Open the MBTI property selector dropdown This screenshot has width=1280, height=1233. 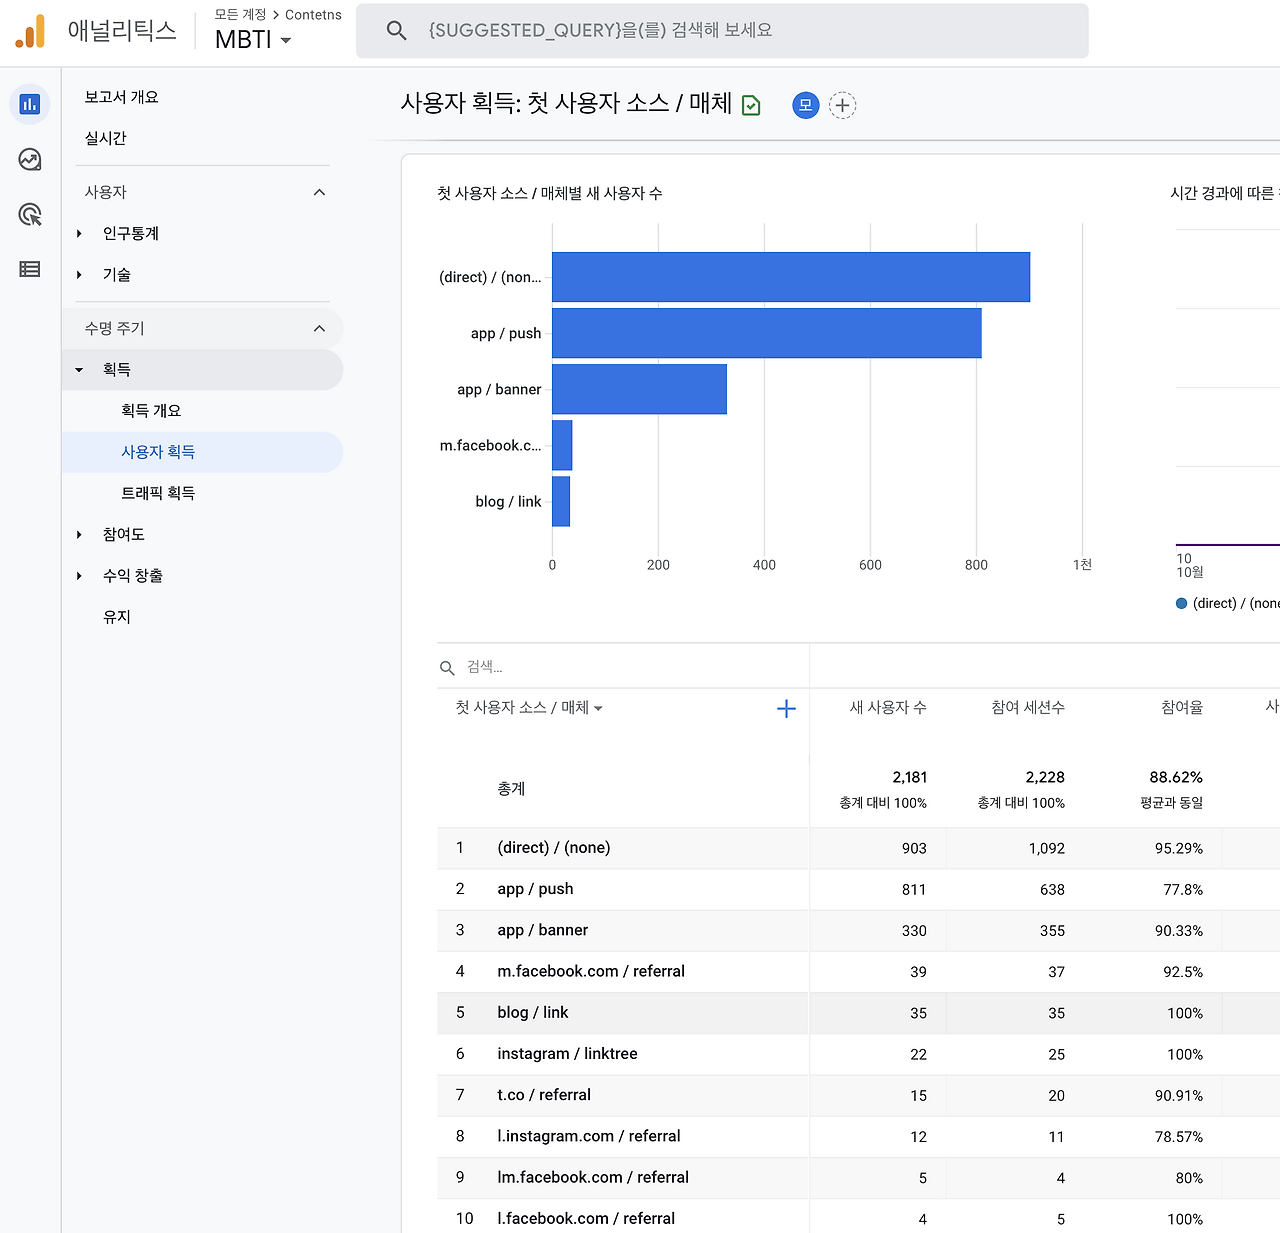[x=253, y=39]
